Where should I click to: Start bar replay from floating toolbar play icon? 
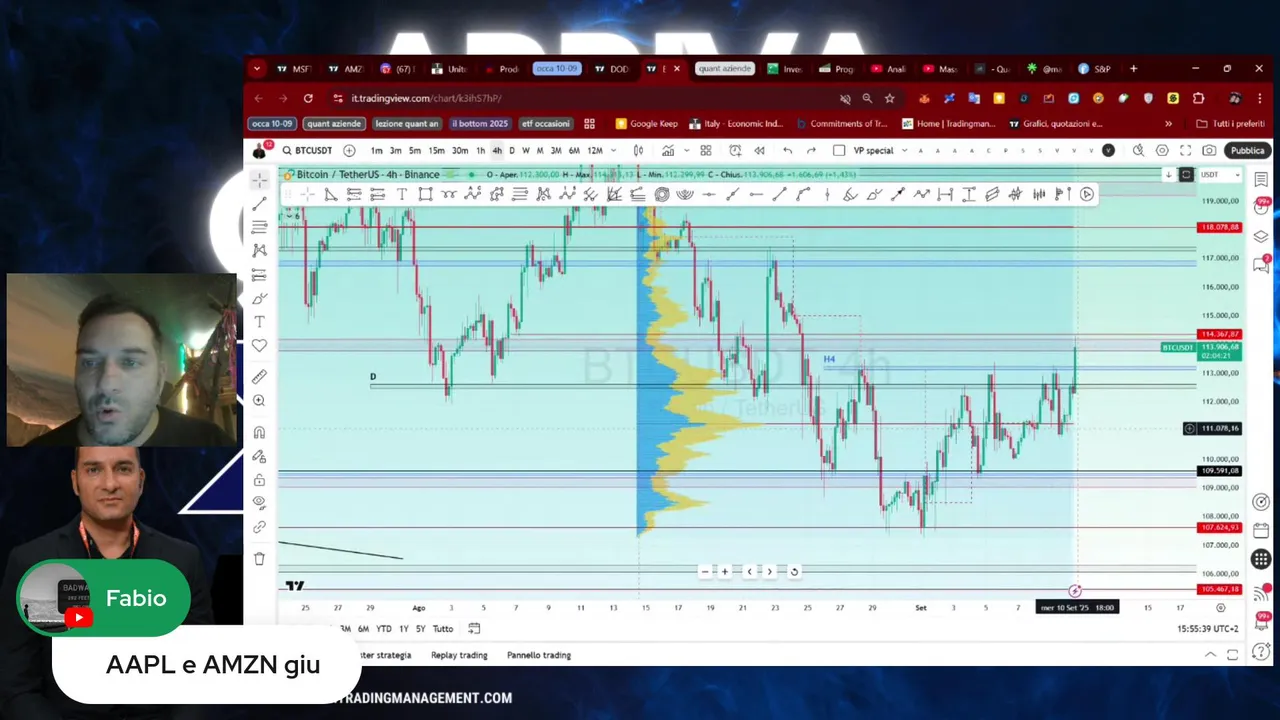point(1087,194)
